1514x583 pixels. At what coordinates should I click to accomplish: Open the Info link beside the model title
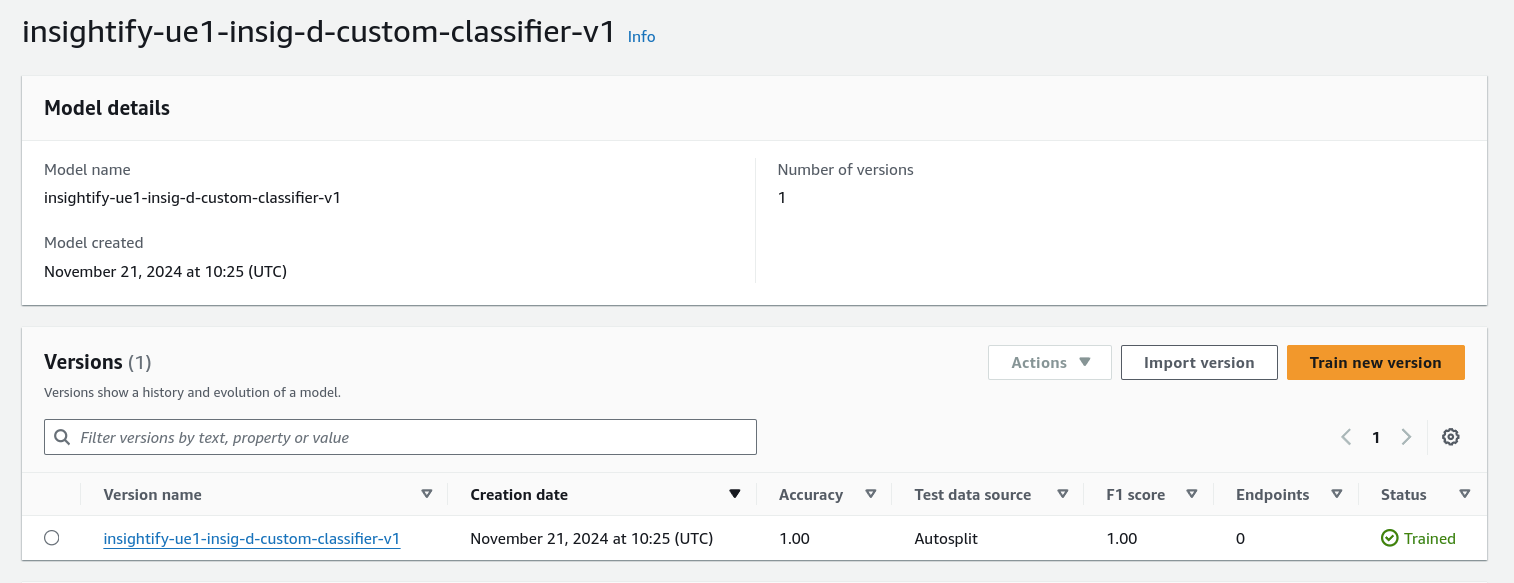coord(641,36)
